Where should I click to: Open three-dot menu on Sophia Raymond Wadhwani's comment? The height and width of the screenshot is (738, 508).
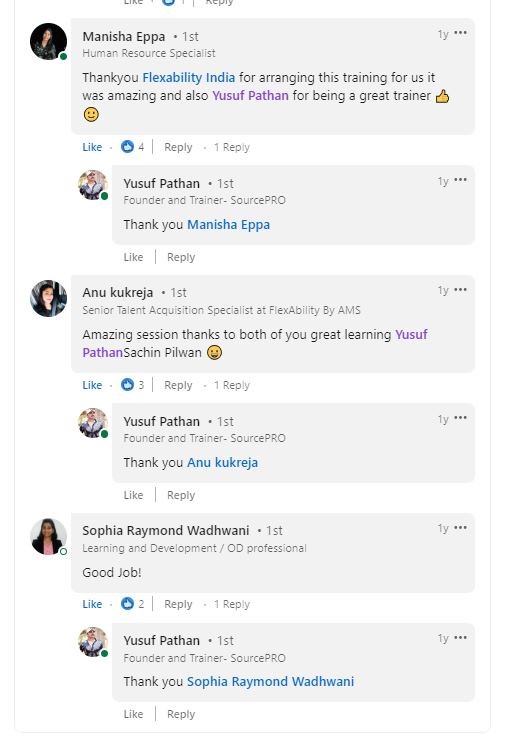(460, 528)
